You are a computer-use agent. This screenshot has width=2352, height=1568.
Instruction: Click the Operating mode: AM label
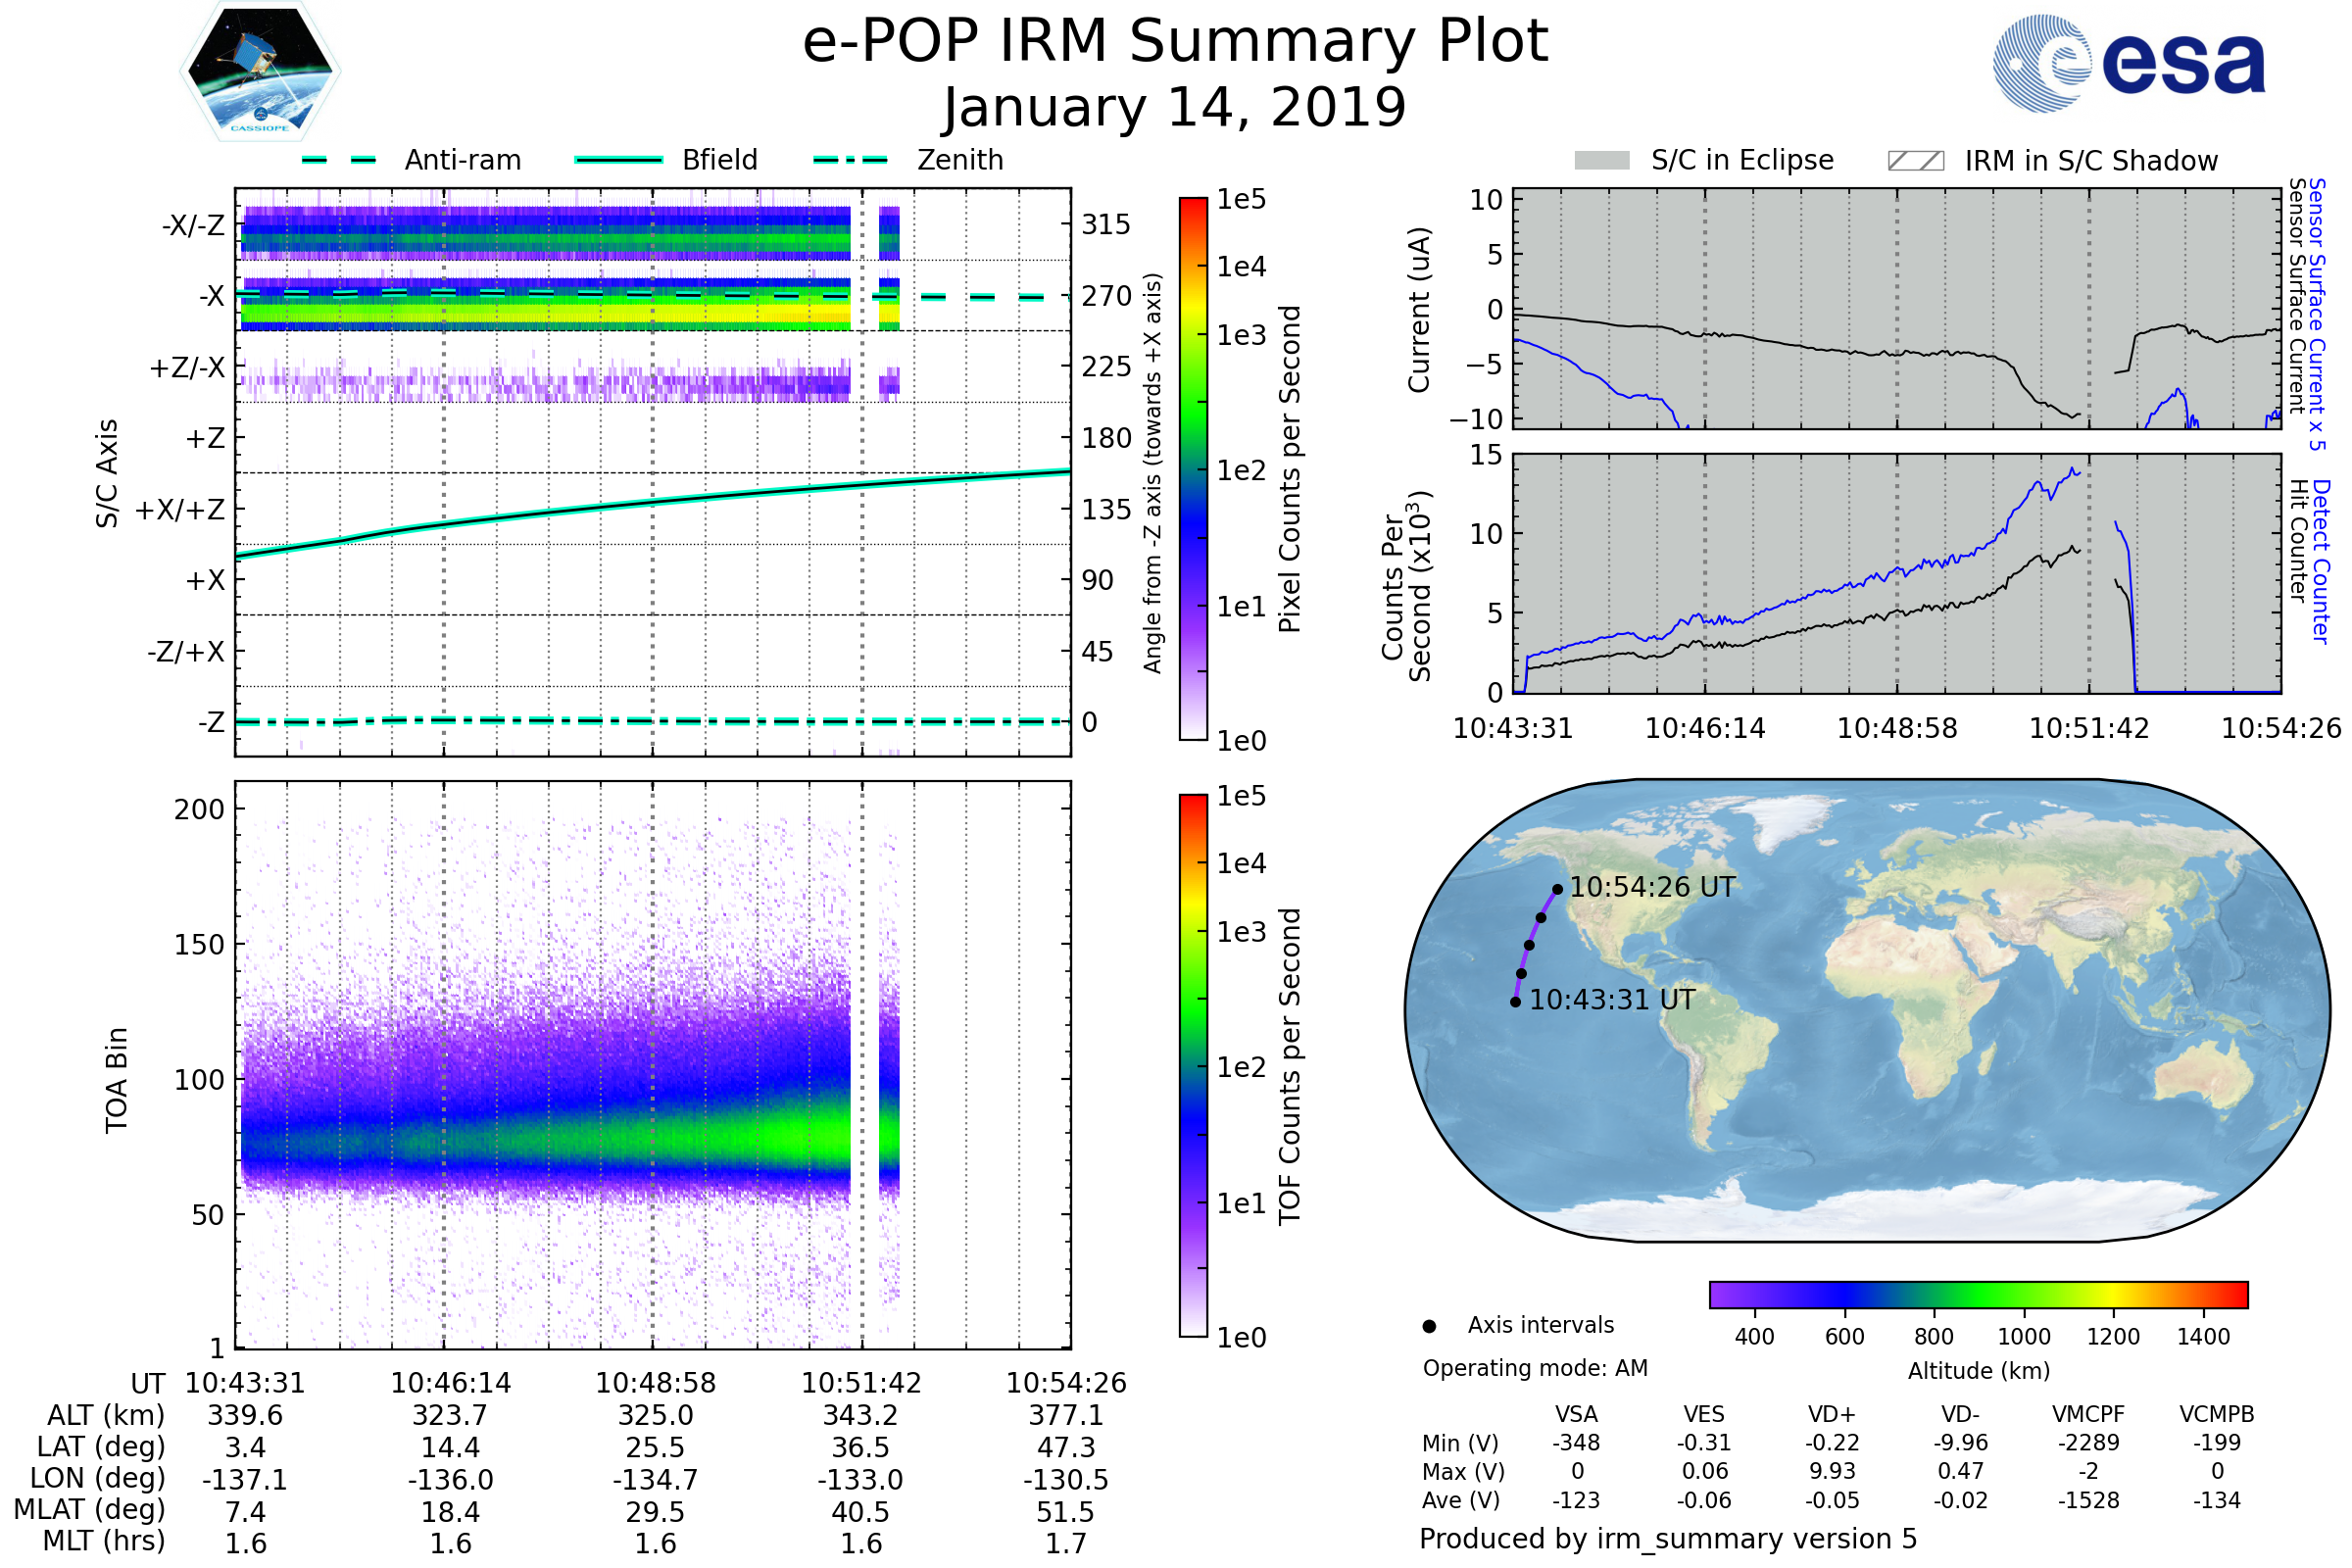click(1535, 1368)
